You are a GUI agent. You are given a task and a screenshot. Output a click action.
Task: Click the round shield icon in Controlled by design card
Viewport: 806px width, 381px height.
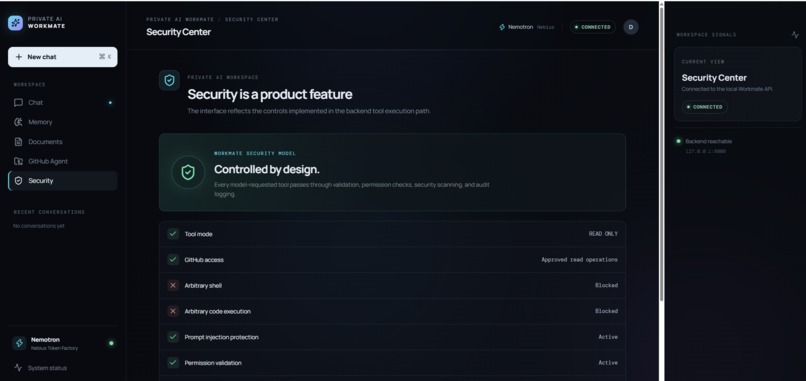(x=188, y=172)
